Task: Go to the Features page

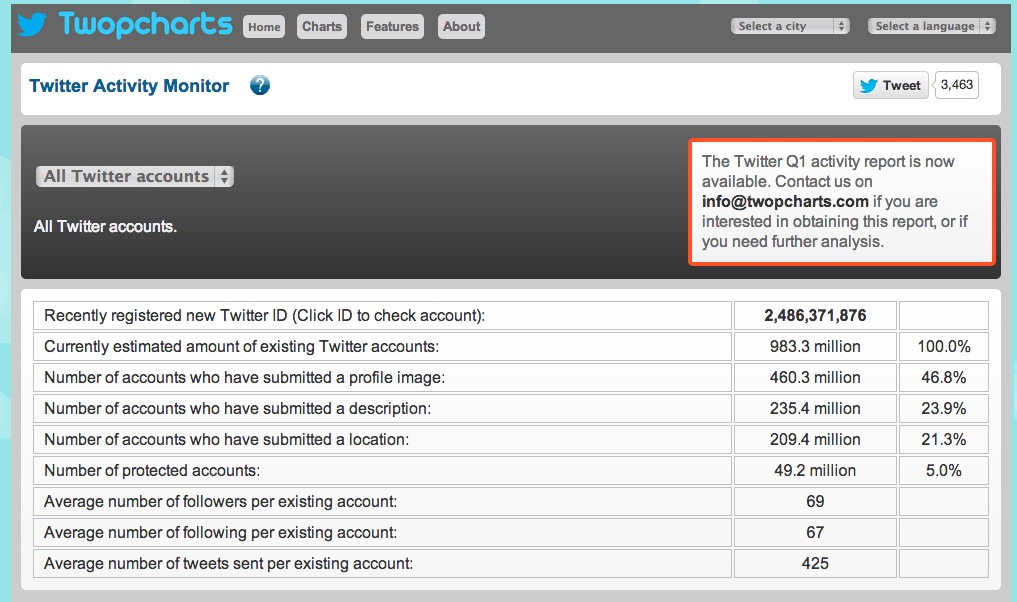Action: point(392,27)
